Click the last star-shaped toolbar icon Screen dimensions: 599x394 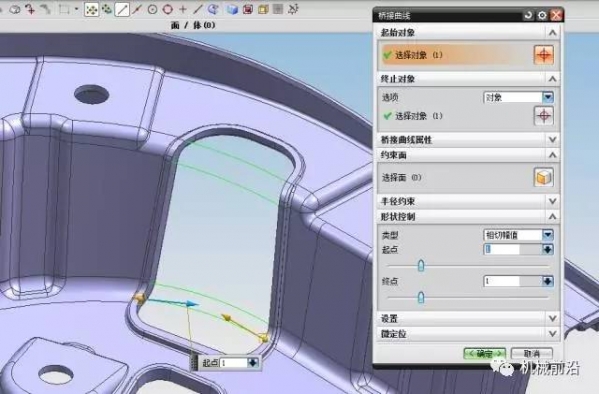point(293,10)
